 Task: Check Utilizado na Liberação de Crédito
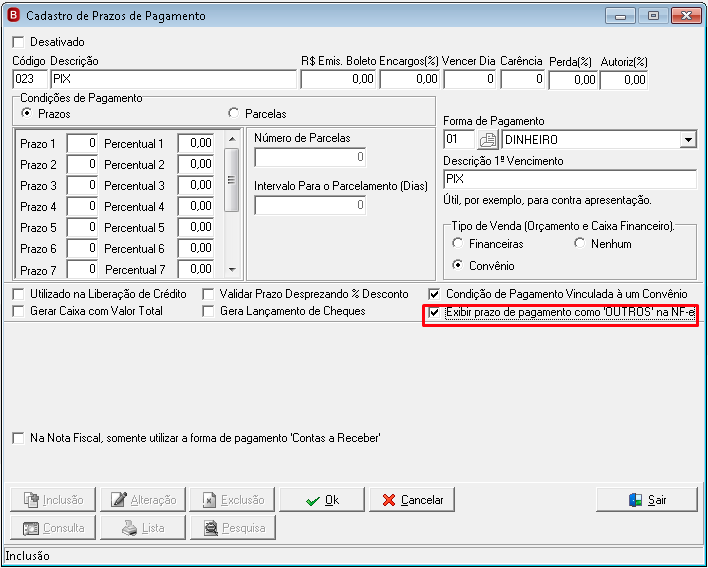coord(19,294)
